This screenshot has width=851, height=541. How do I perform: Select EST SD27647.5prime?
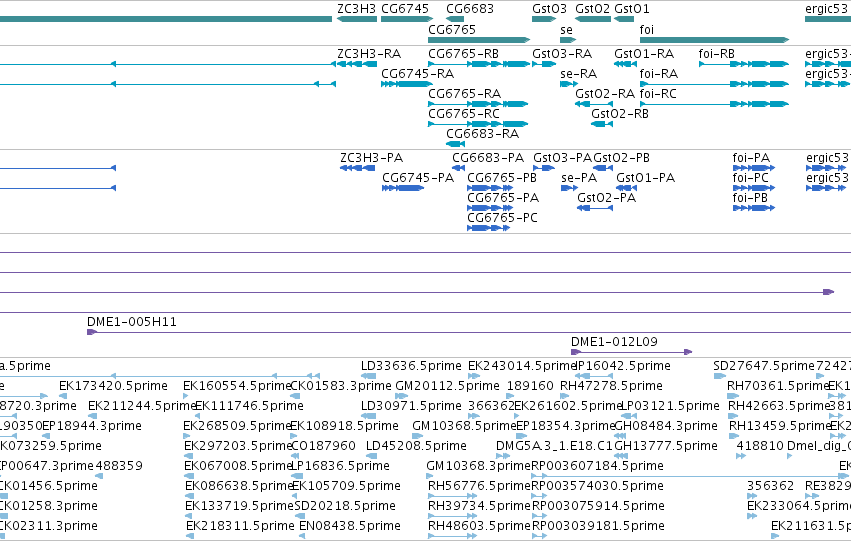(x=764, y=366)
